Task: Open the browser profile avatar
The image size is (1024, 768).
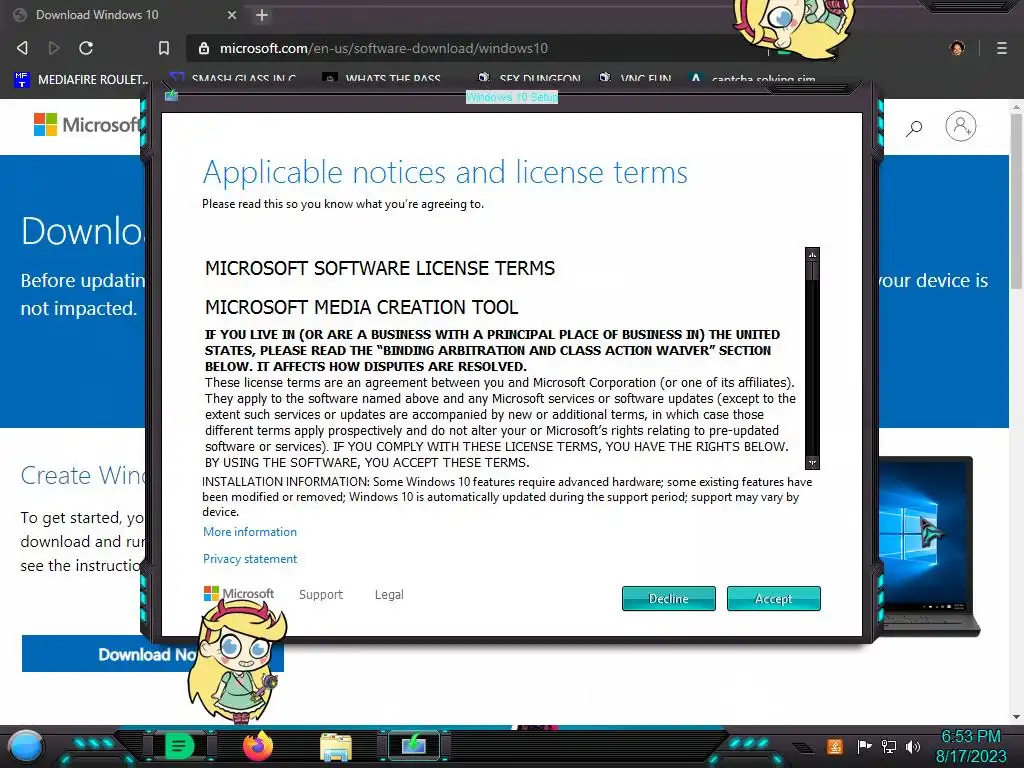Action: tap(957, 48)
